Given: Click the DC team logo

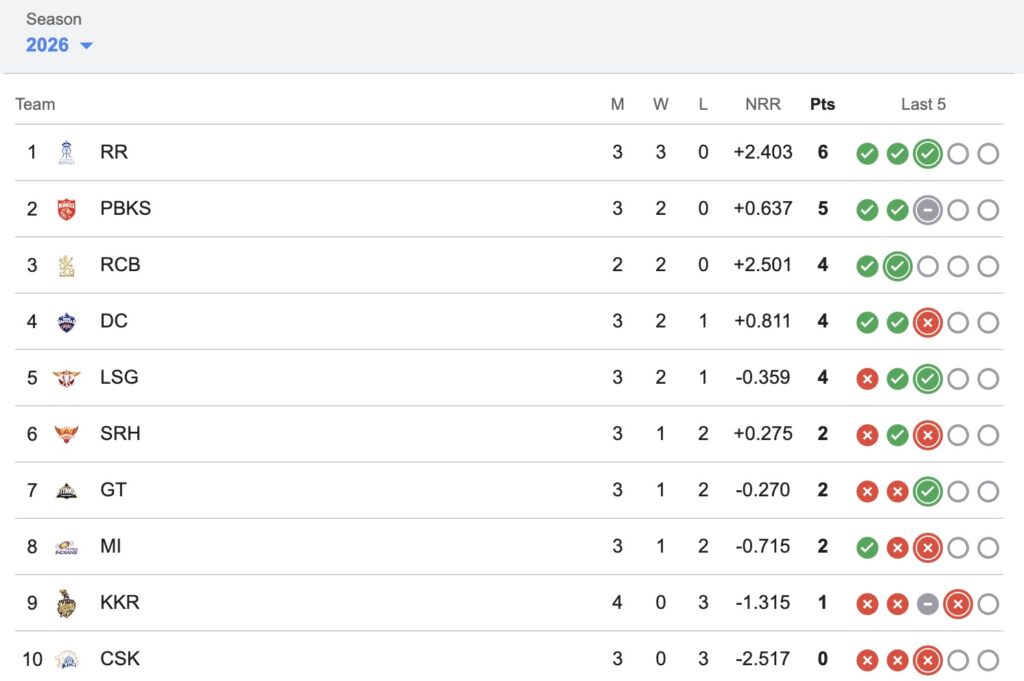Looking at the screenshot, I should click(x=66, y=322).
